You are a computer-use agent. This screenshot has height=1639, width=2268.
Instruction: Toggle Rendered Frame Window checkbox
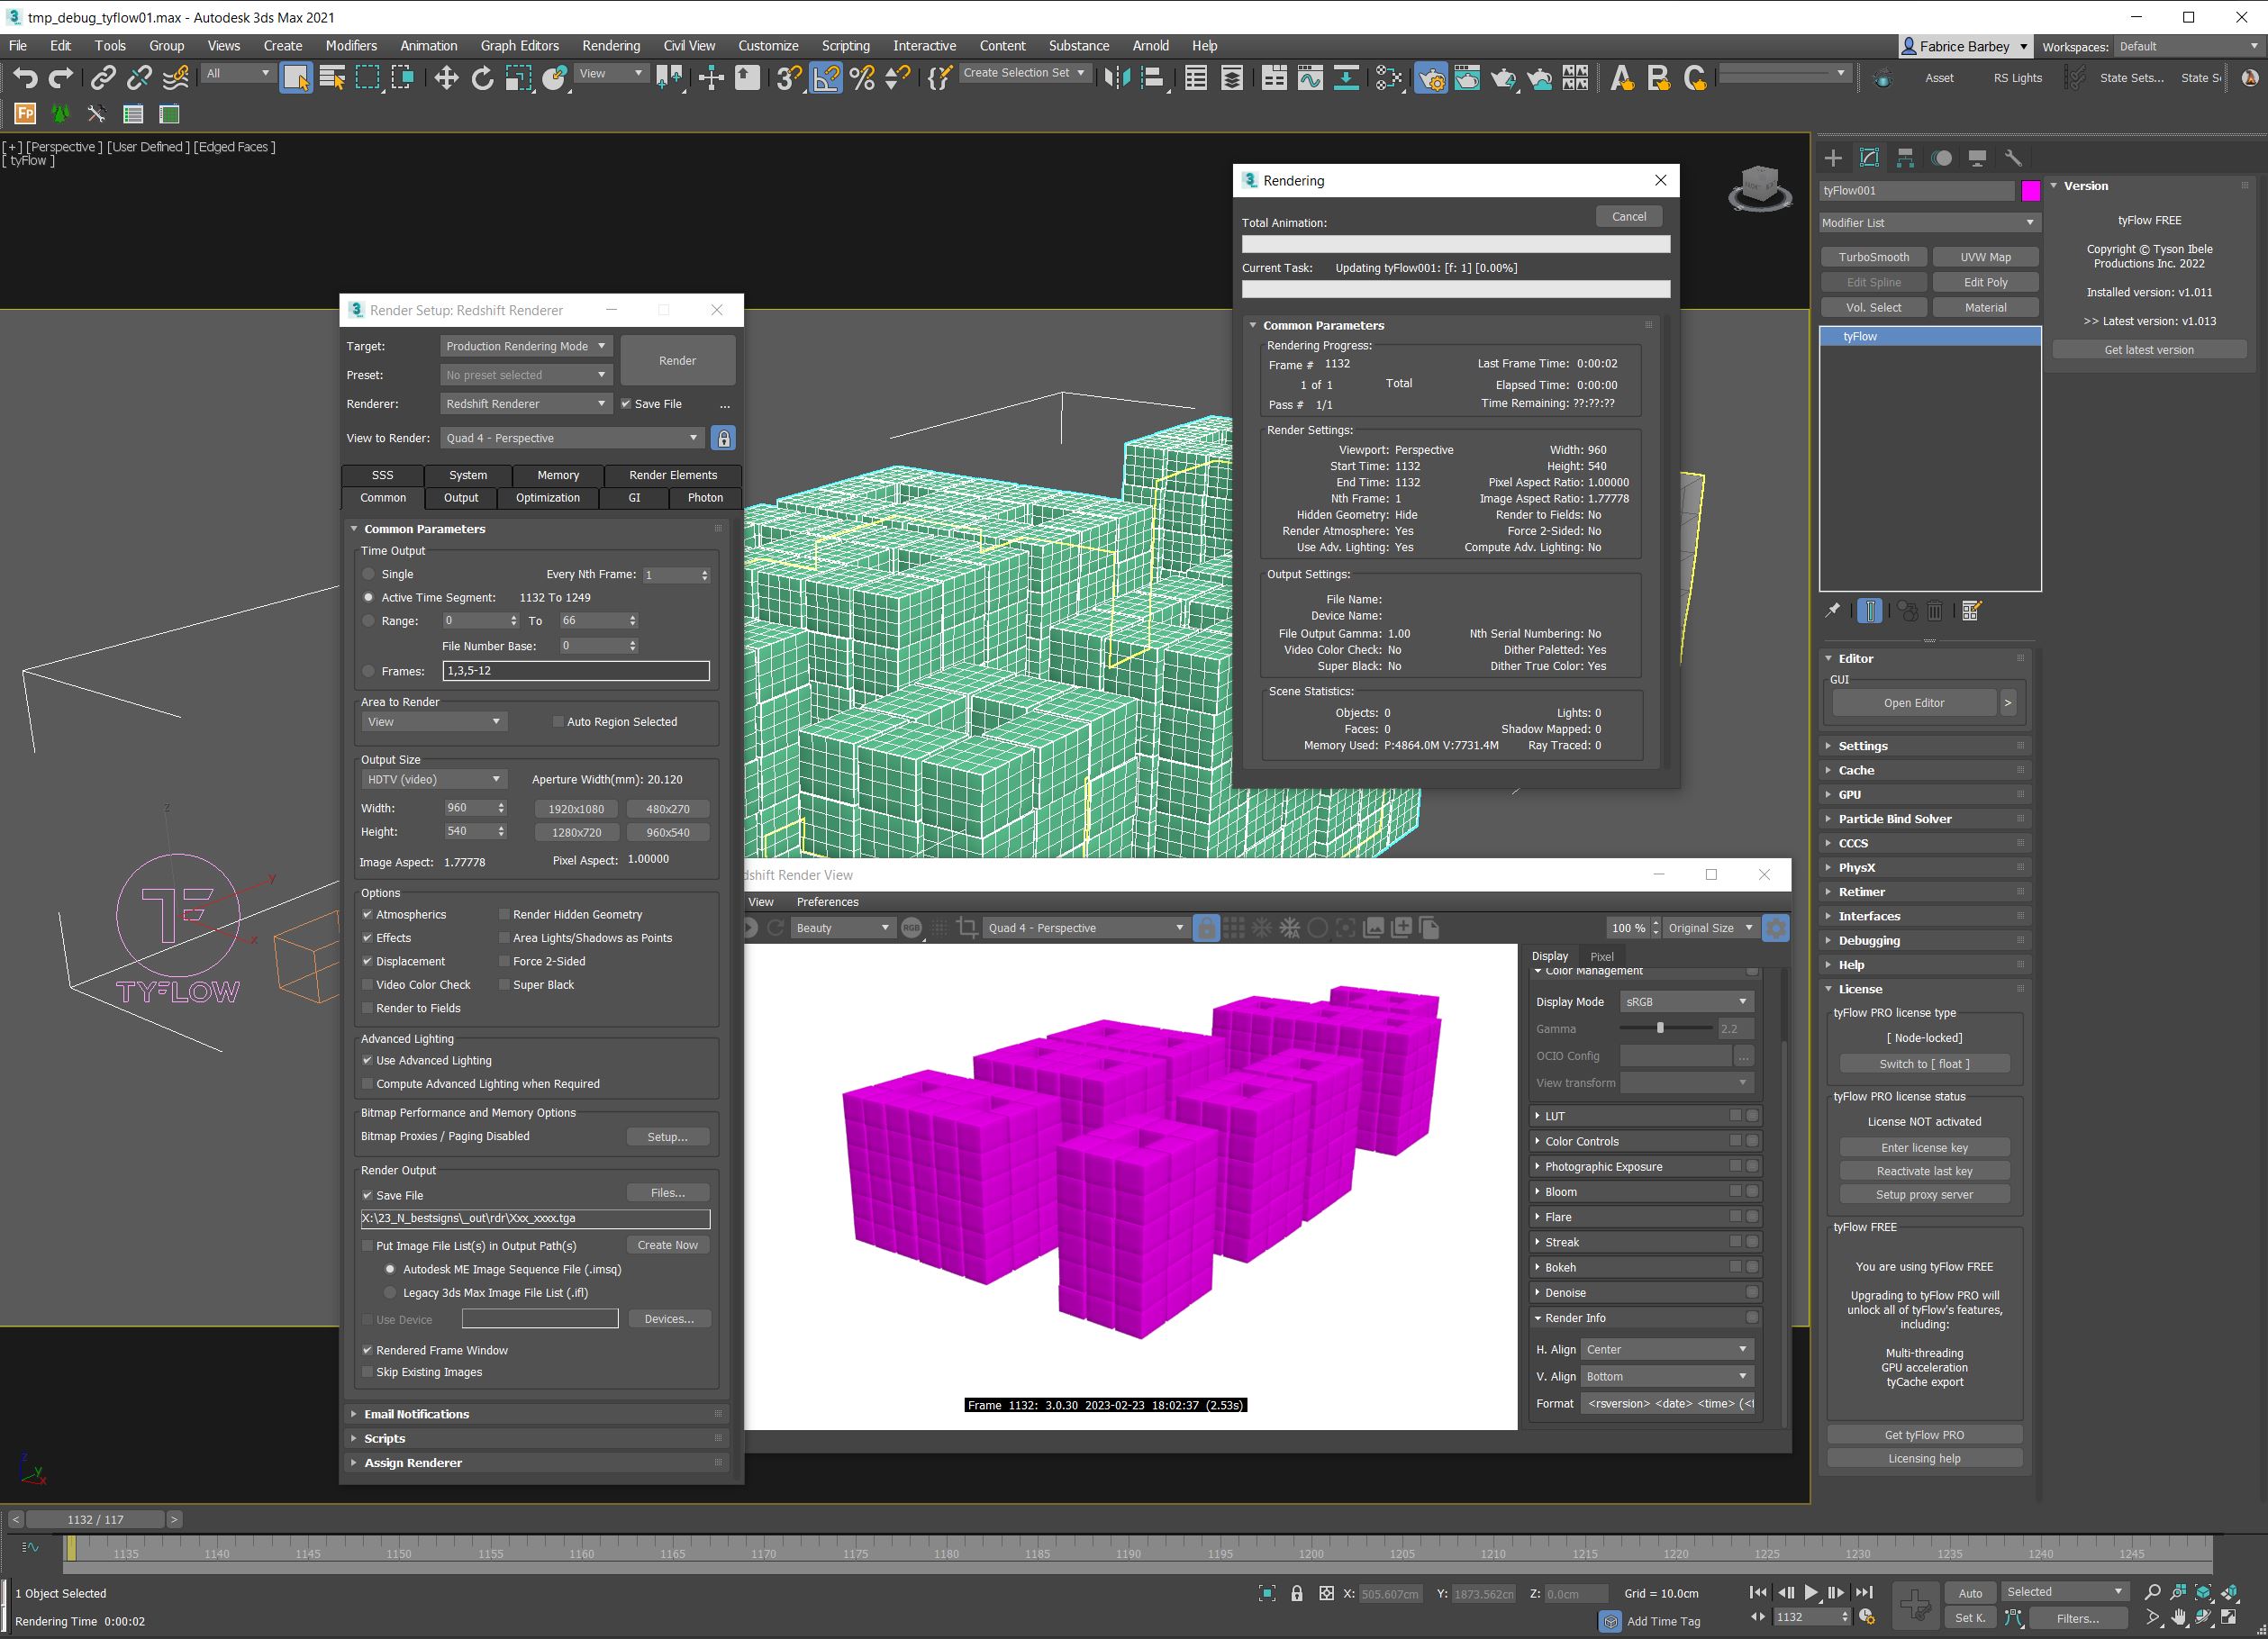pos(367,1351)
